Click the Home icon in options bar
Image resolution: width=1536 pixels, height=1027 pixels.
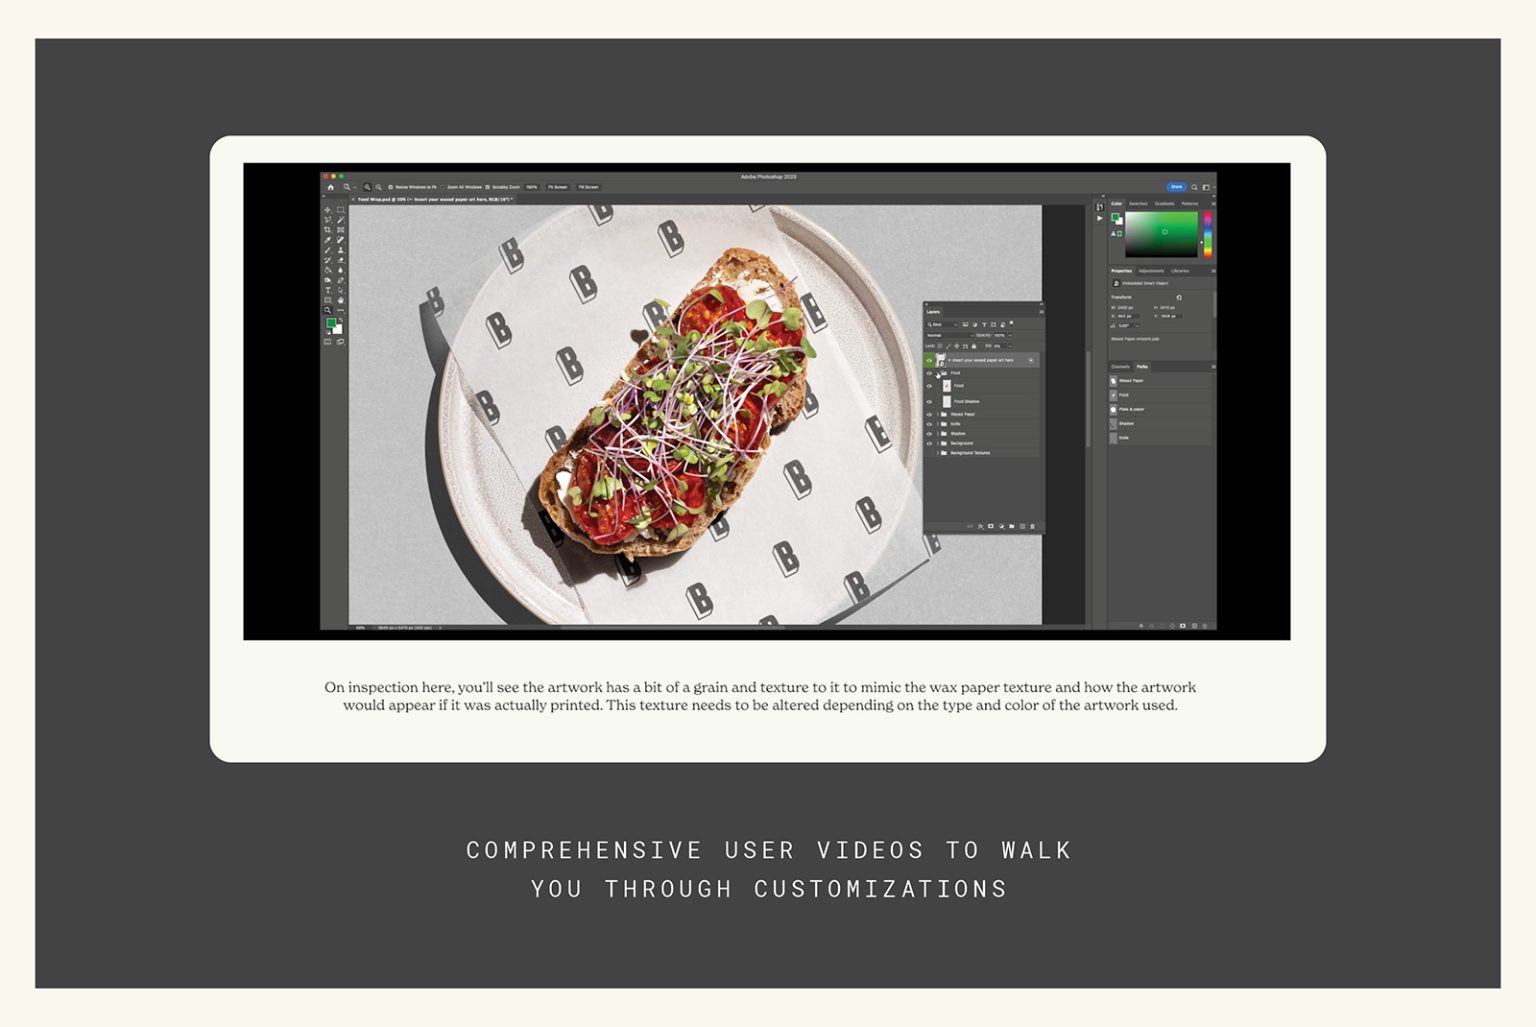click(x=331, y=187)
